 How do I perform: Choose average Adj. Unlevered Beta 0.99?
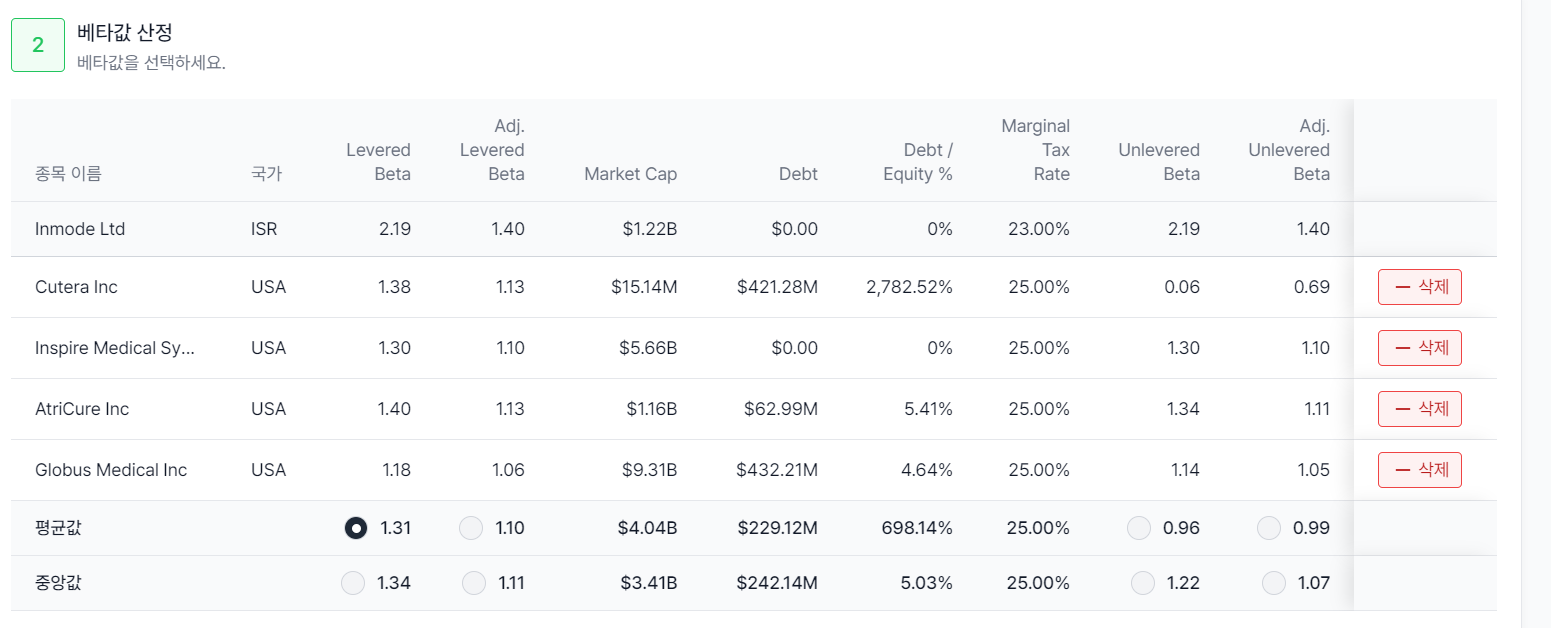[x=1269, y=528]
